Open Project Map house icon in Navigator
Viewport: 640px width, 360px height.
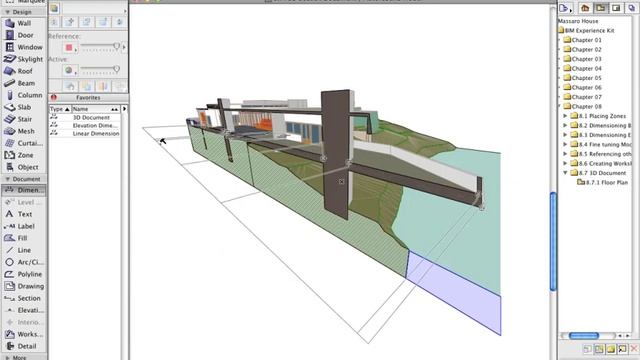click(585, 8)
